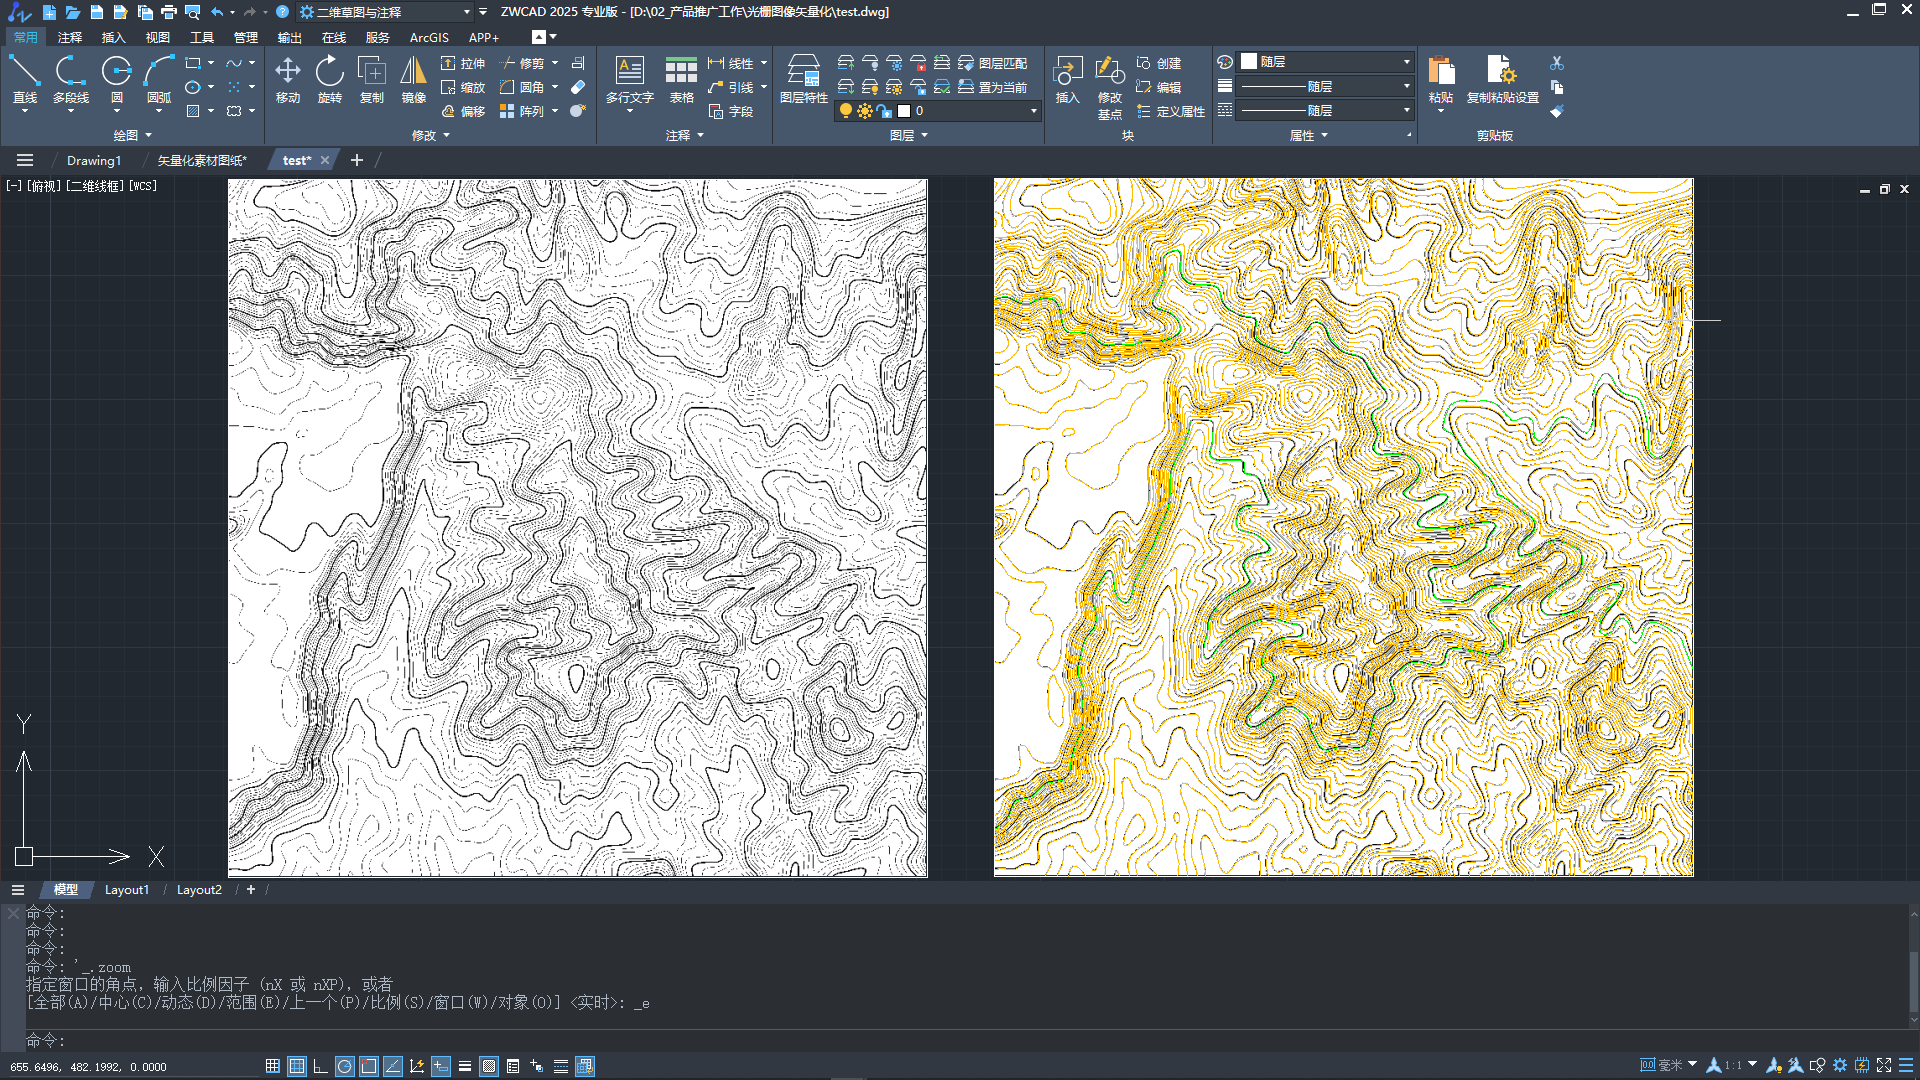Click the Save icon in quick access toolbar
The width and height of the screenshot is (1920, 1080).
97,12
